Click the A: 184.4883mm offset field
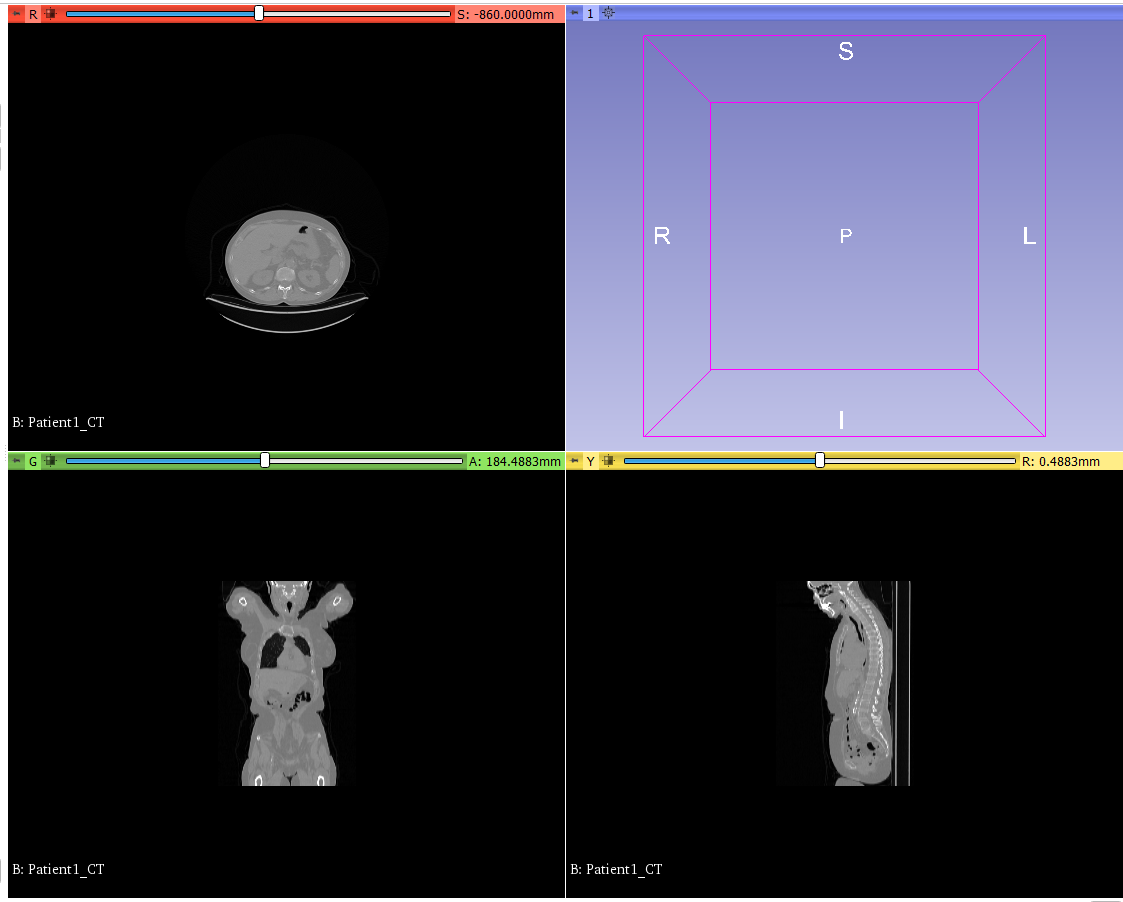The width and height of the screenshot is (1123, 902). [514, 461]
